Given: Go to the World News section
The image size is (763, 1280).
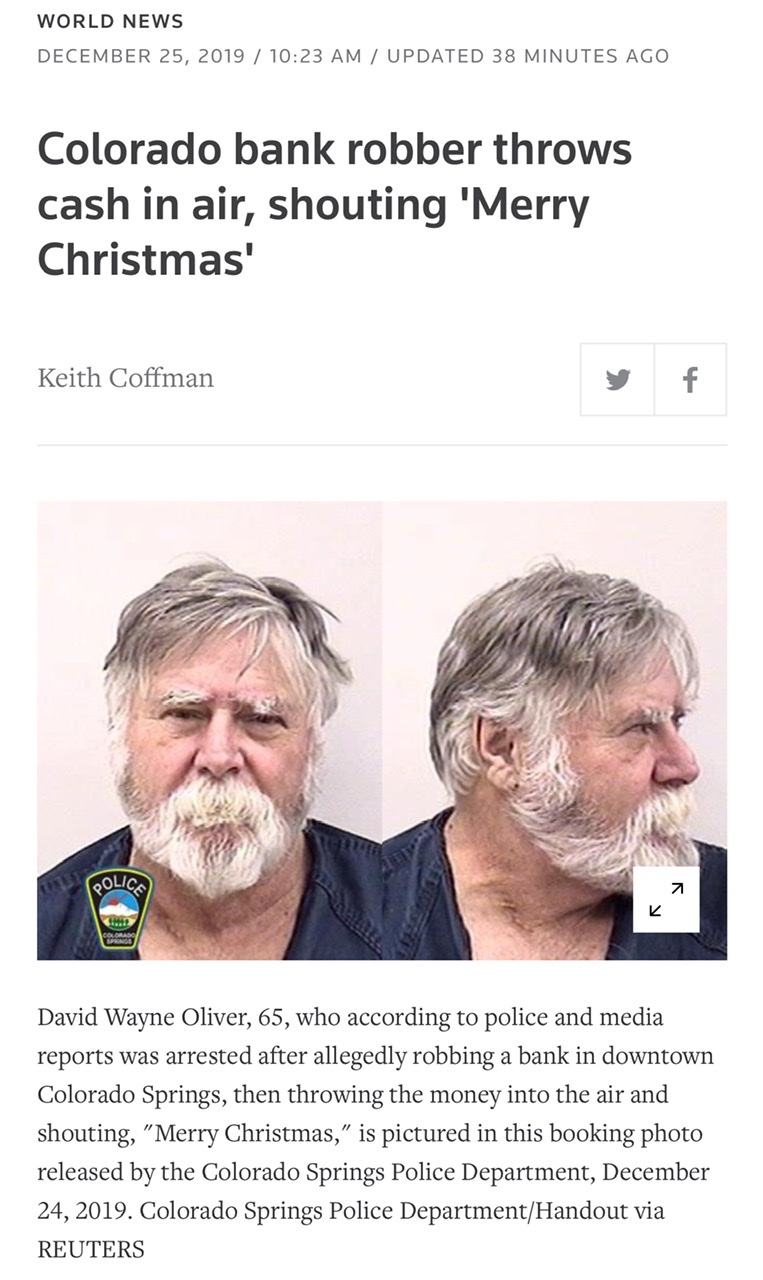Looking at the screenshot, I should (x=110, y=21).
